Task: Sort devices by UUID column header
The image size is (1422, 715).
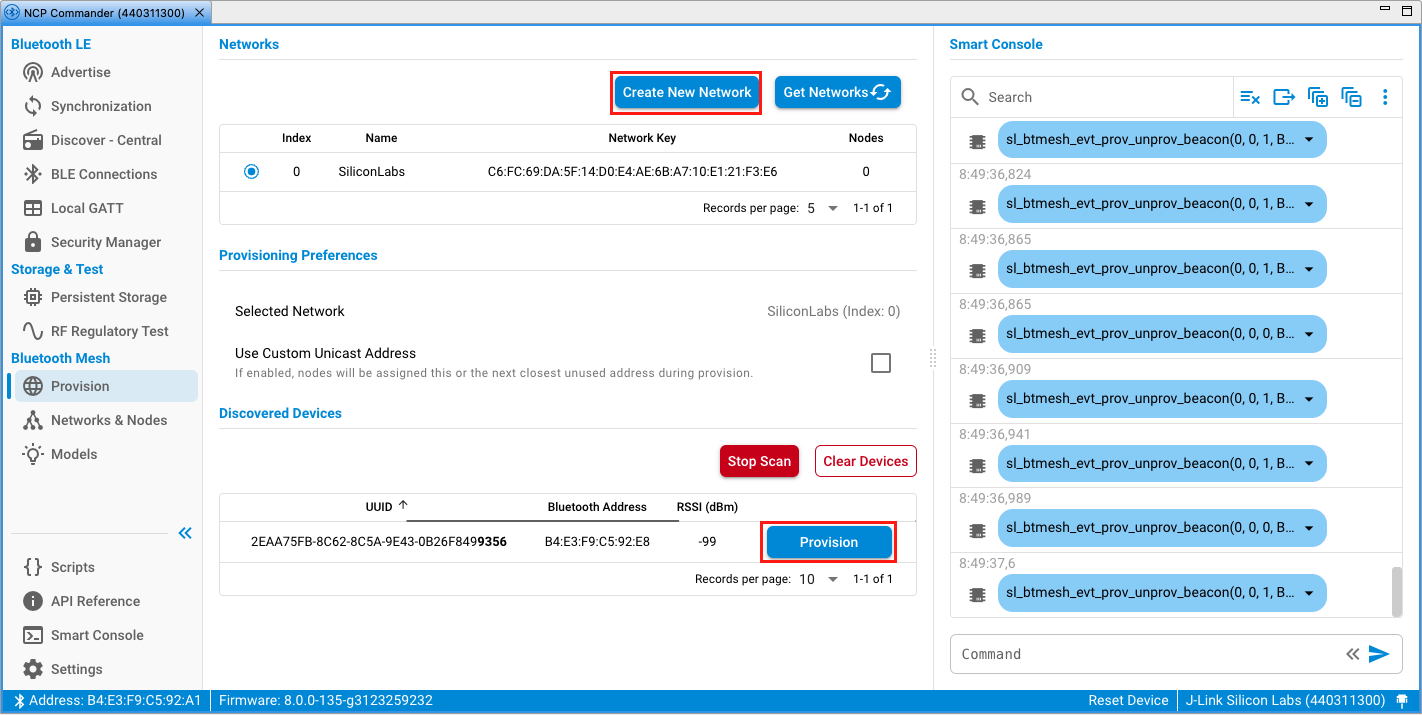Action: click(379, 507)
